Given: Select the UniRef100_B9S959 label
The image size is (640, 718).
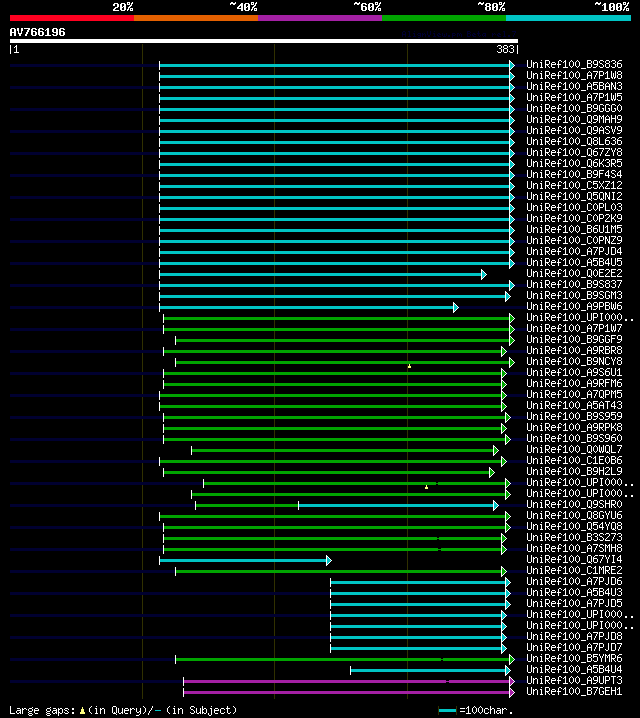Looking at the screenshot, I should tap(574, 416).
